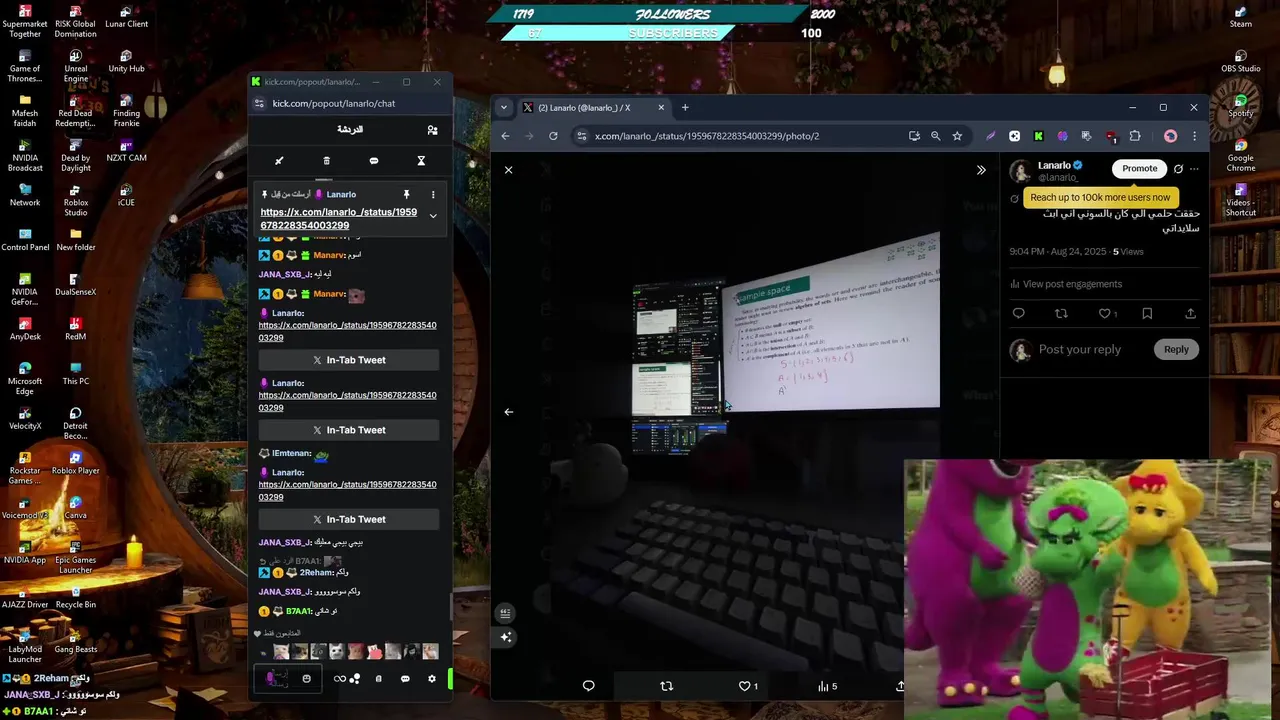This screenshot has width=1280, height=720.
Task: Click the Grok icon beside Promote
Action: (1178, 169)
